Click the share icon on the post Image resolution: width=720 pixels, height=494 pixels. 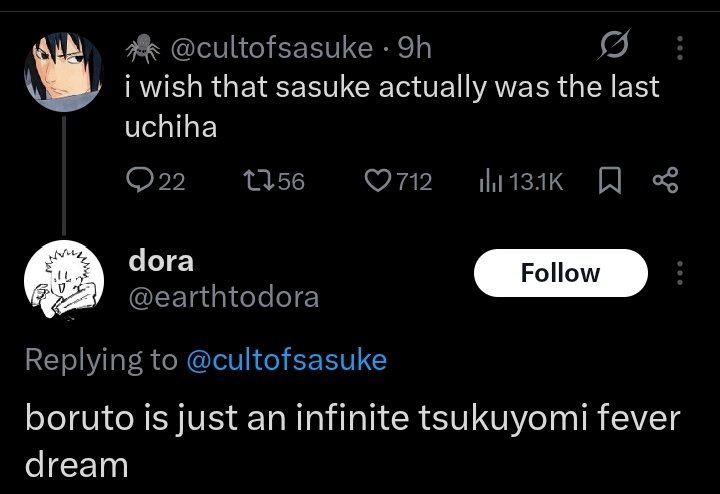665,181
